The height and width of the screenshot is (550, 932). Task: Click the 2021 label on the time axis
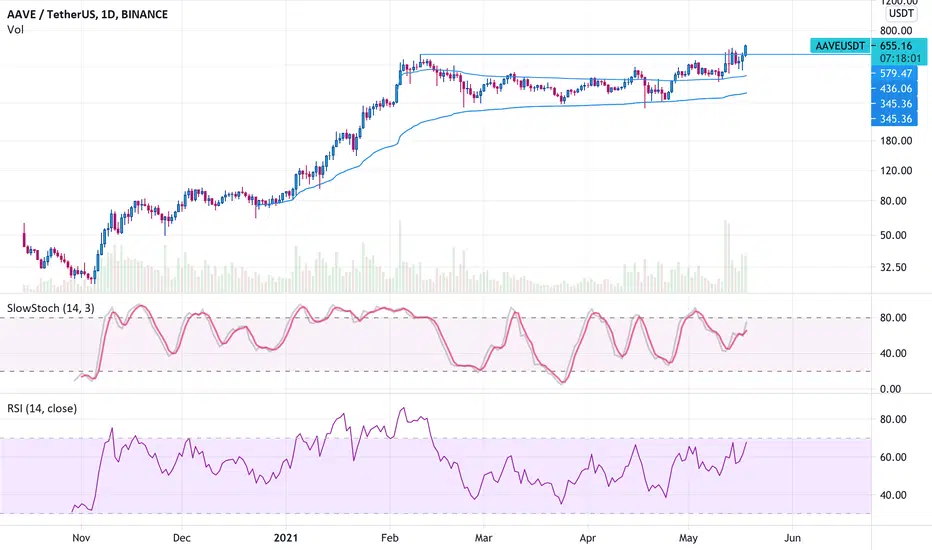286,538
